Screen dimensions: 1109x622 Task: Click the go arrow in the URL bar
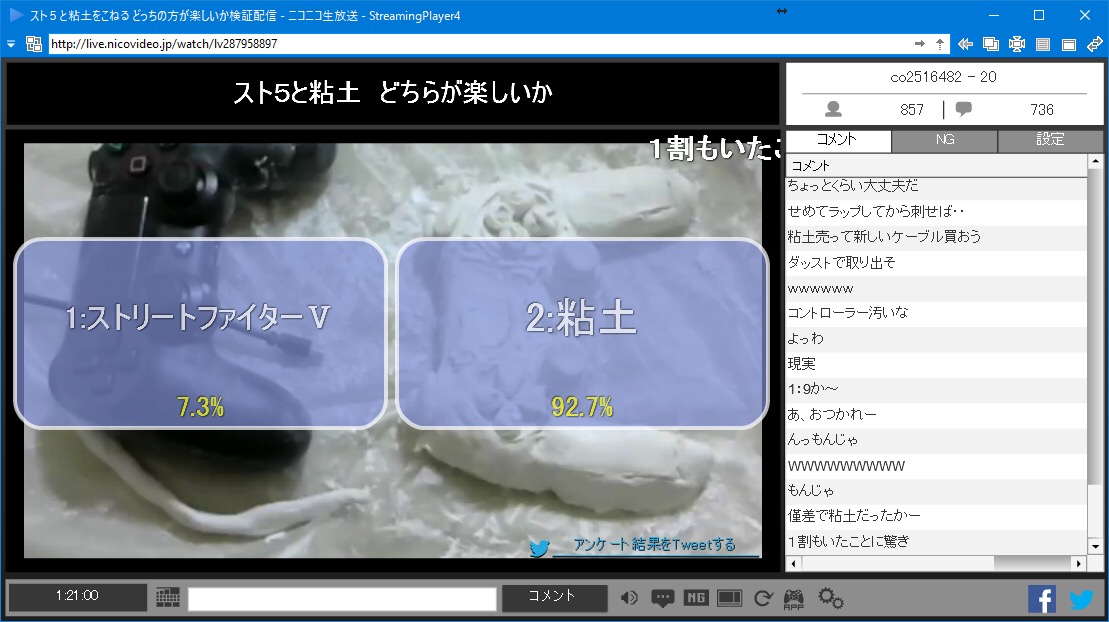pos(920,44)
